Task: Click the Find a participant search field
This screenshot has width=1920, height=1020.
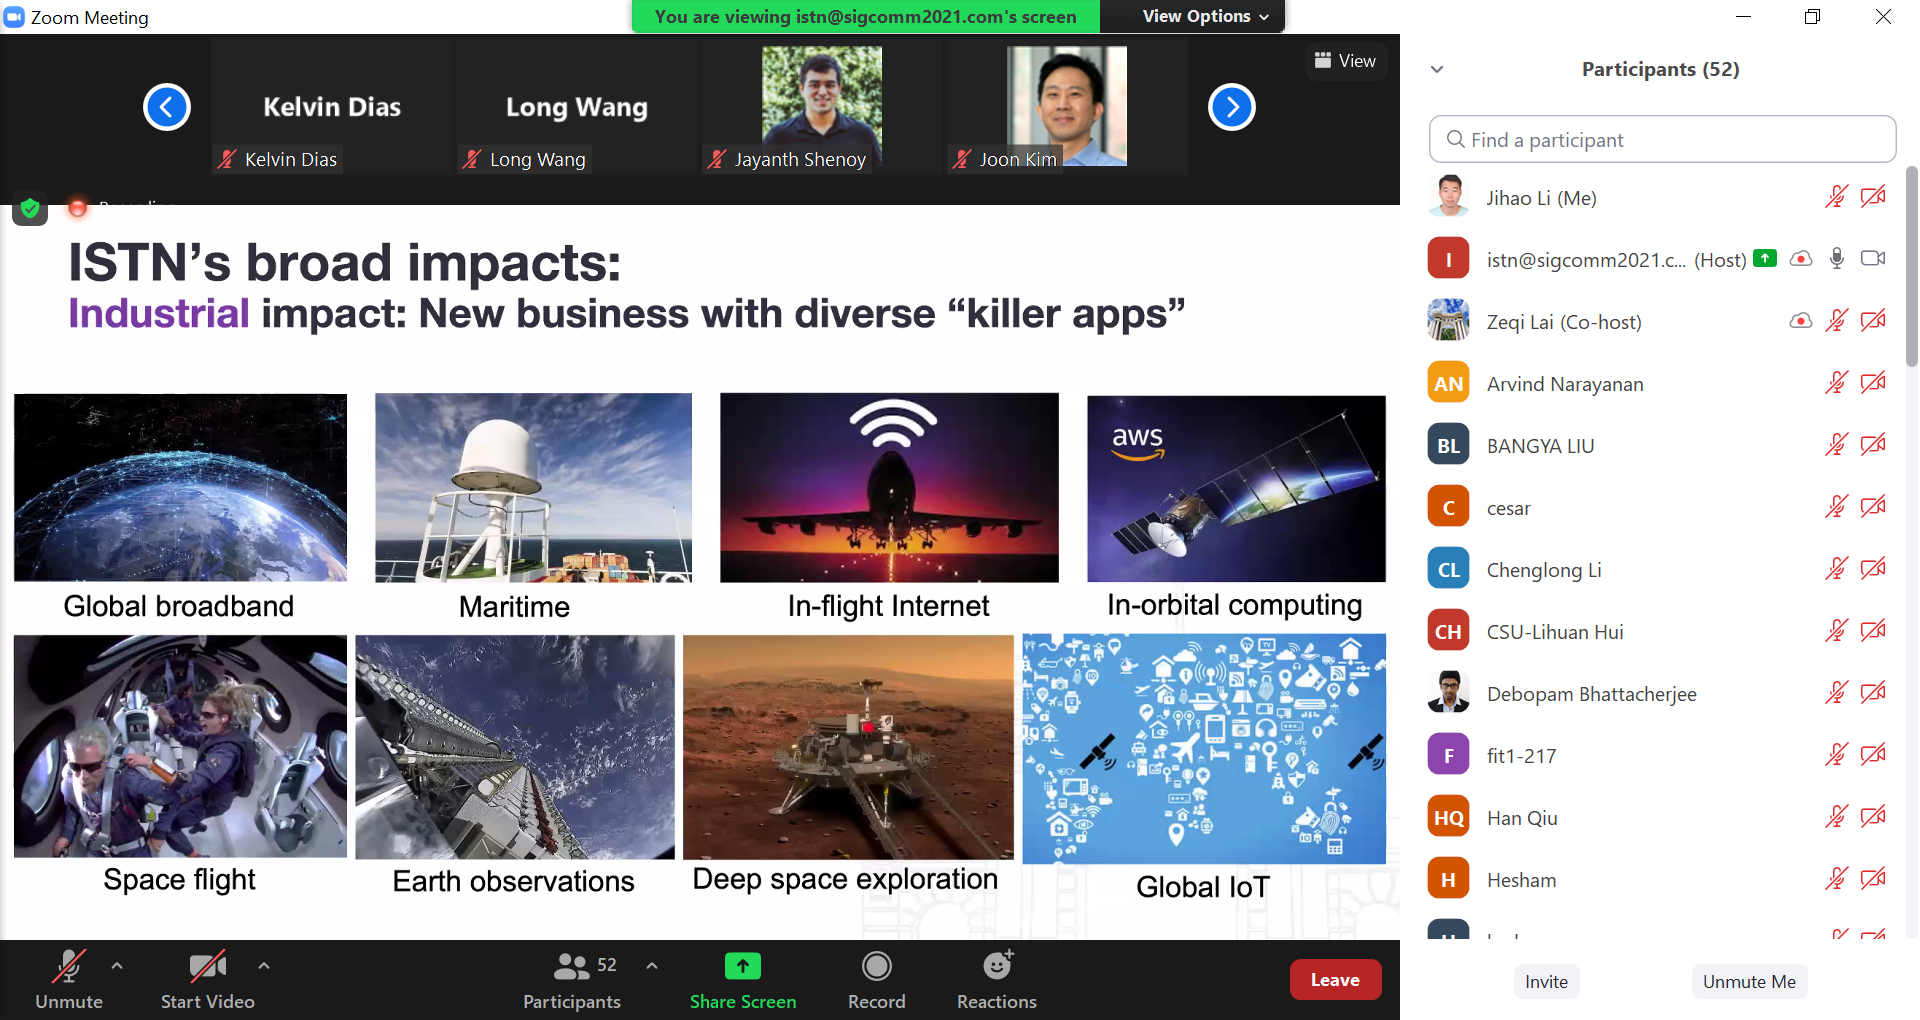Action: (x=1662, y=140)
